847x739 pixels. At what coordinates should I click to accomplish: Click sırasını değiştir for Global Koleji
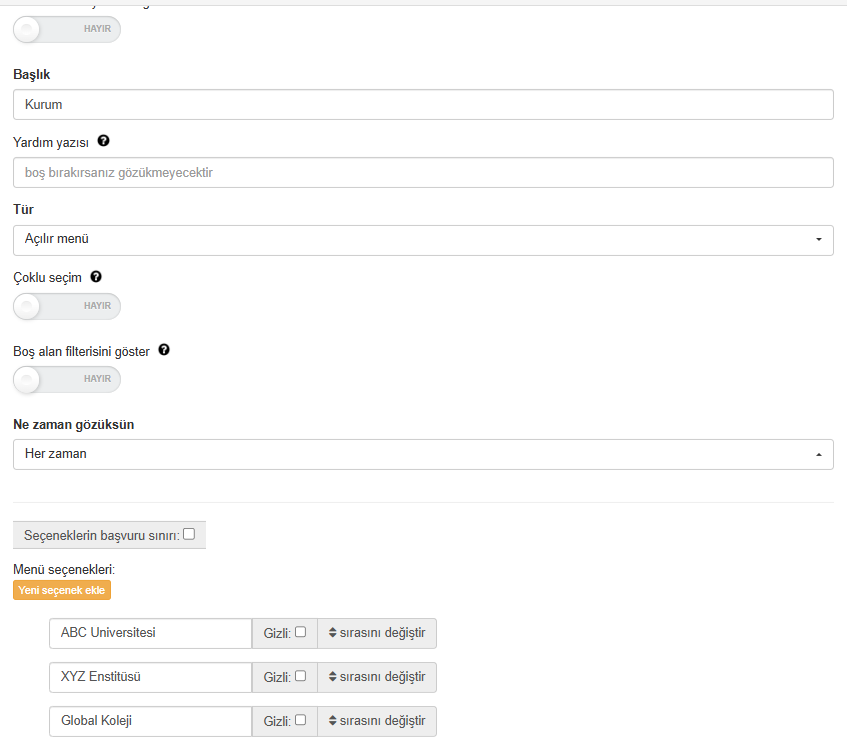(x=377, y=721)
